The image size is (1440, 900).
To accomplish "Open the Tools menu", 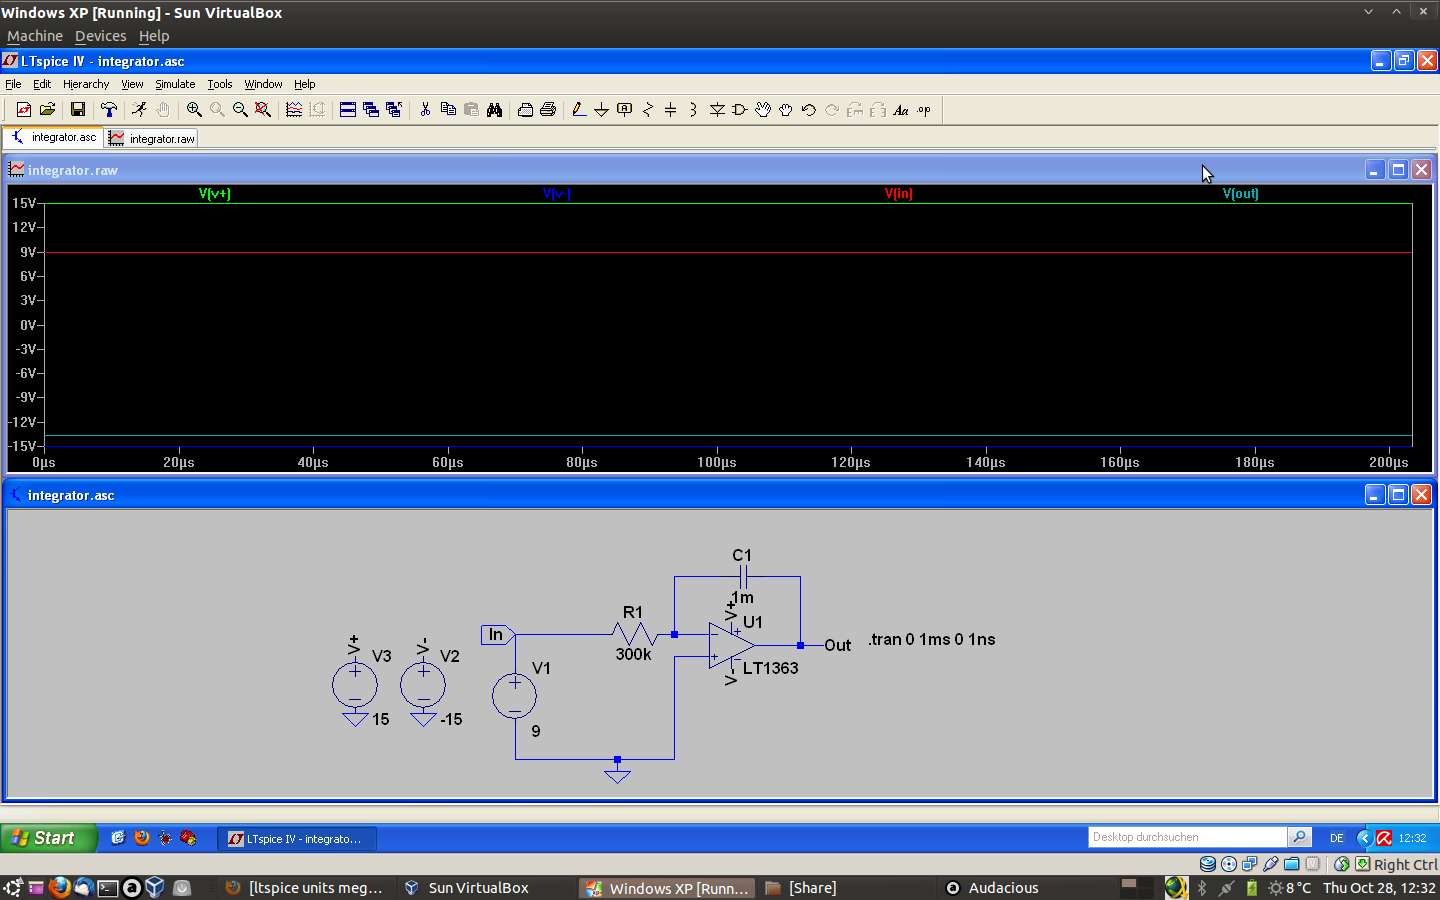I will pyautogui.click(x=220, y=84).
